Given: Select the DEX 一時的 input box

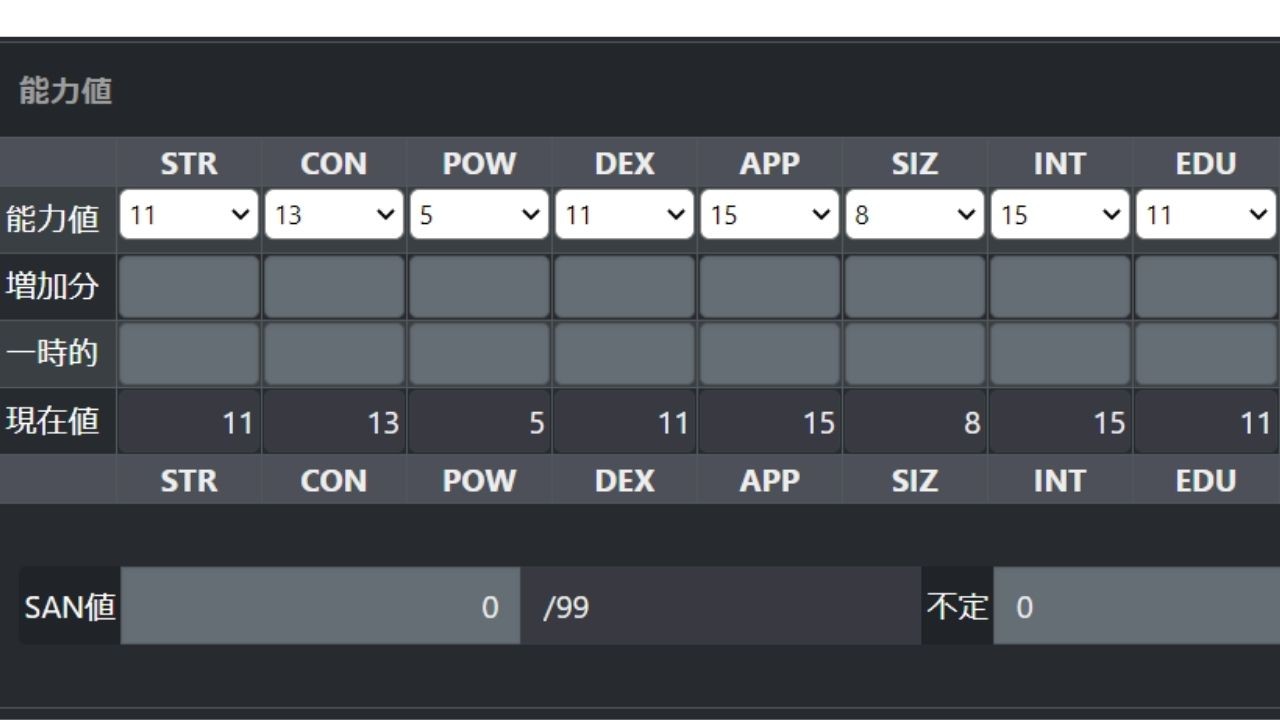Looking at the screenshot, I should tap(624, 353).
